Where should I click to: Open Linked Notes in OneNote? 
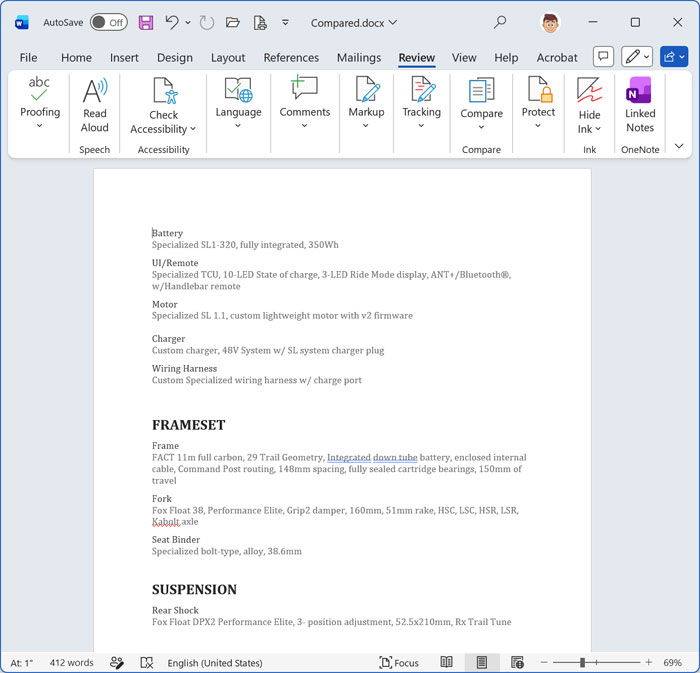(x=640, y=105)
